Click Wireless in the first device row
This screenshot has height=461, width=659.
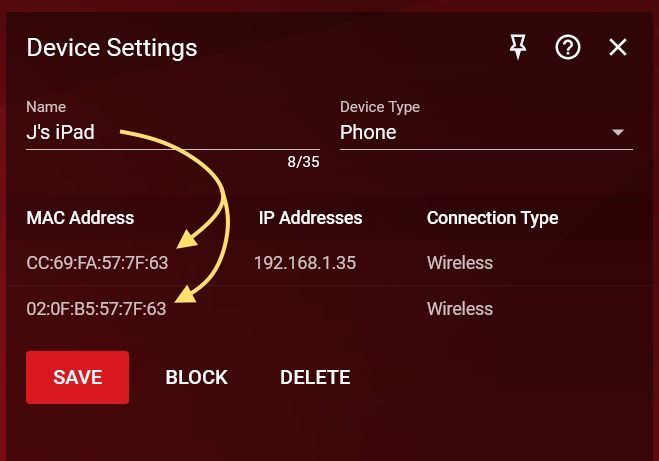click(460, 263)
